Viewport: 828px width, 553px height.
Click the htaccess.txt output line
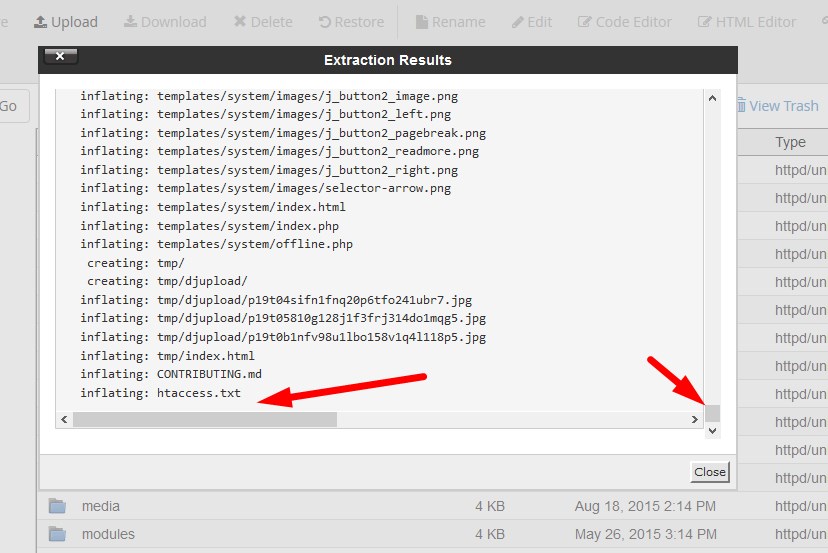[161, 393]
